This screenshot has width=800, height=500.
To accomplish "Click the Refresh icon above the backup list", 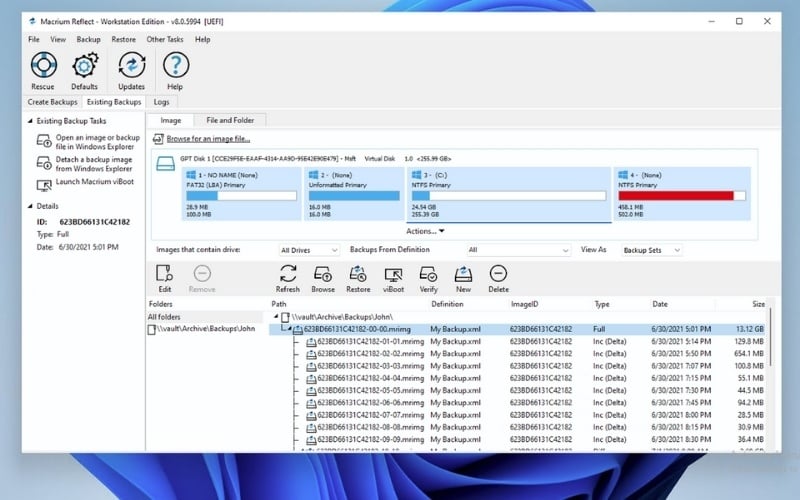I will click(288, 274).
